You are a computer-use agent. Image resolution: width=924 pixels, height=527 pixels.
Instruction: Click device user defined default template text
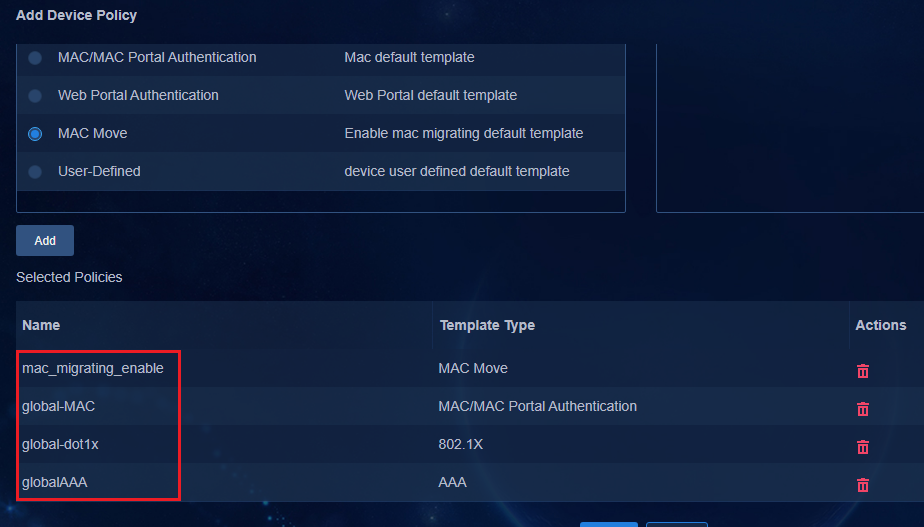click(x=457, y=171)
